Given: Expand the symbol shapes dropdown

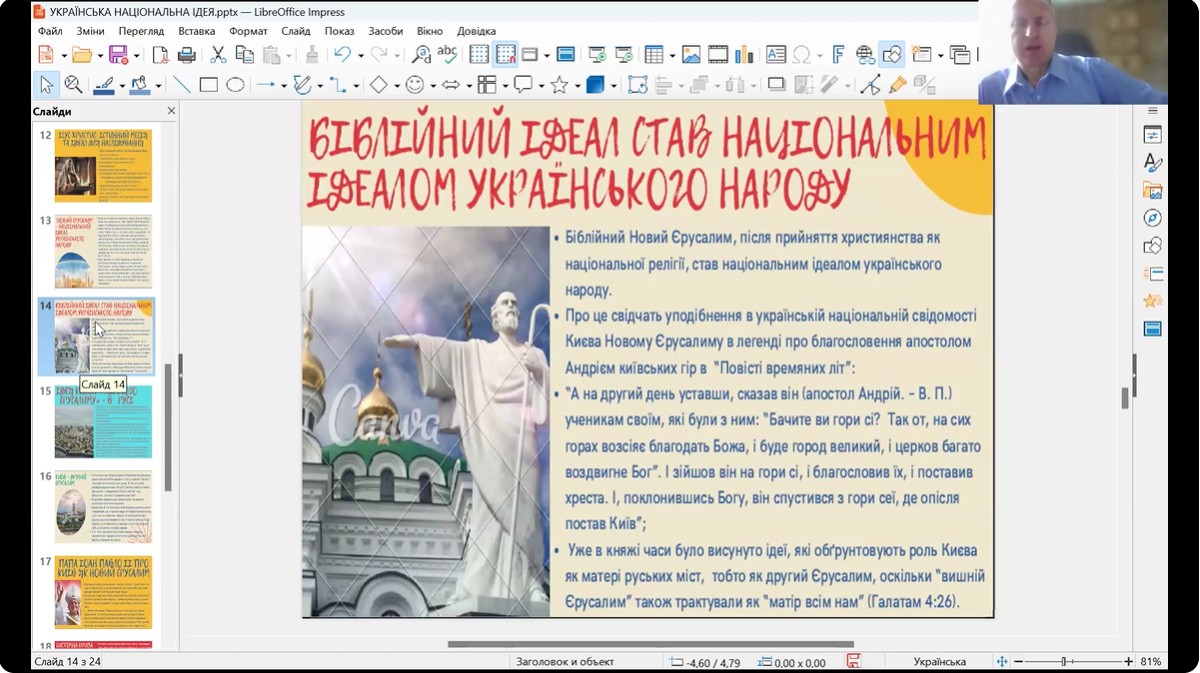Looking at the screenshot, I should click(431, 85).
